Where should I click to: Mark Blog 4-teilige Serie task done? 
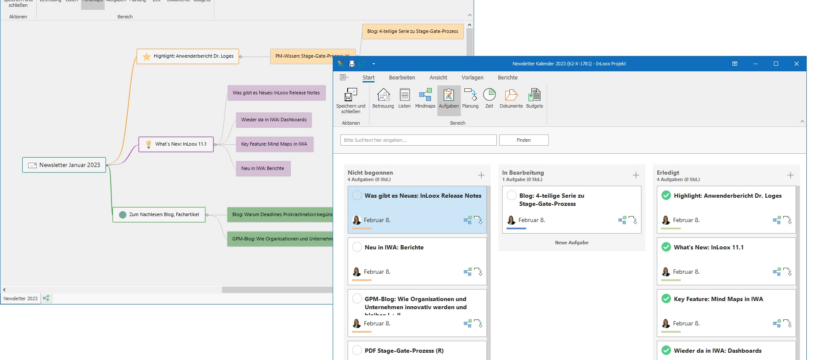[511, 196]
